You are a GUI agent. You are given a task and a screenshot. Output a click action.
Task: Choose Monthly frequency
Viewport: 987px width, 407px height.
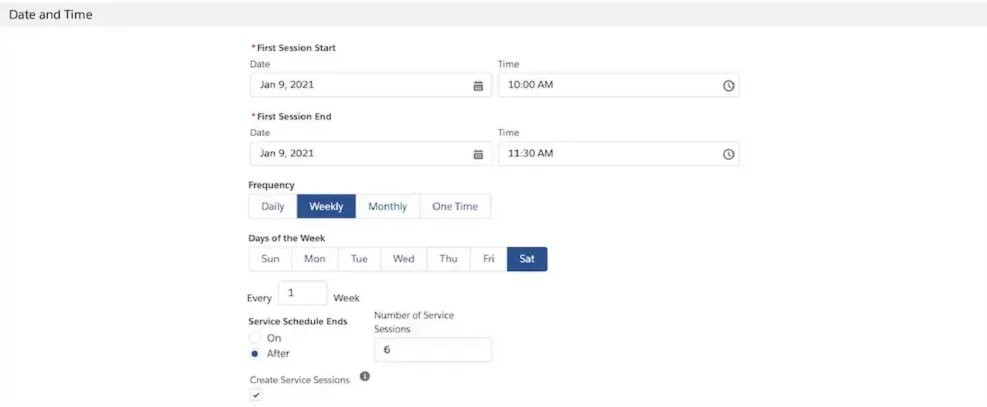[x=387, y=206]
